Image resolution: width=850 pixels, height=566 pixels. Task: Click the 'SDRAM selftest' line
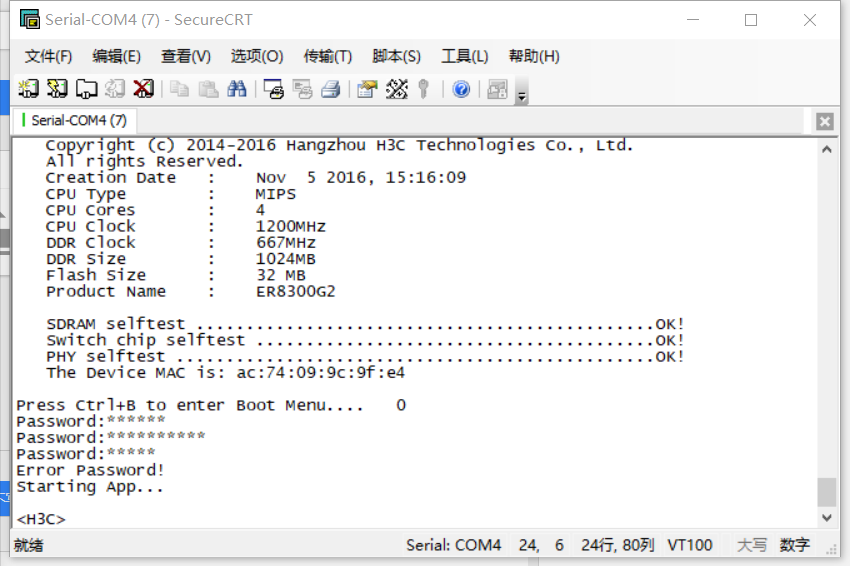[x=365, y=324]
